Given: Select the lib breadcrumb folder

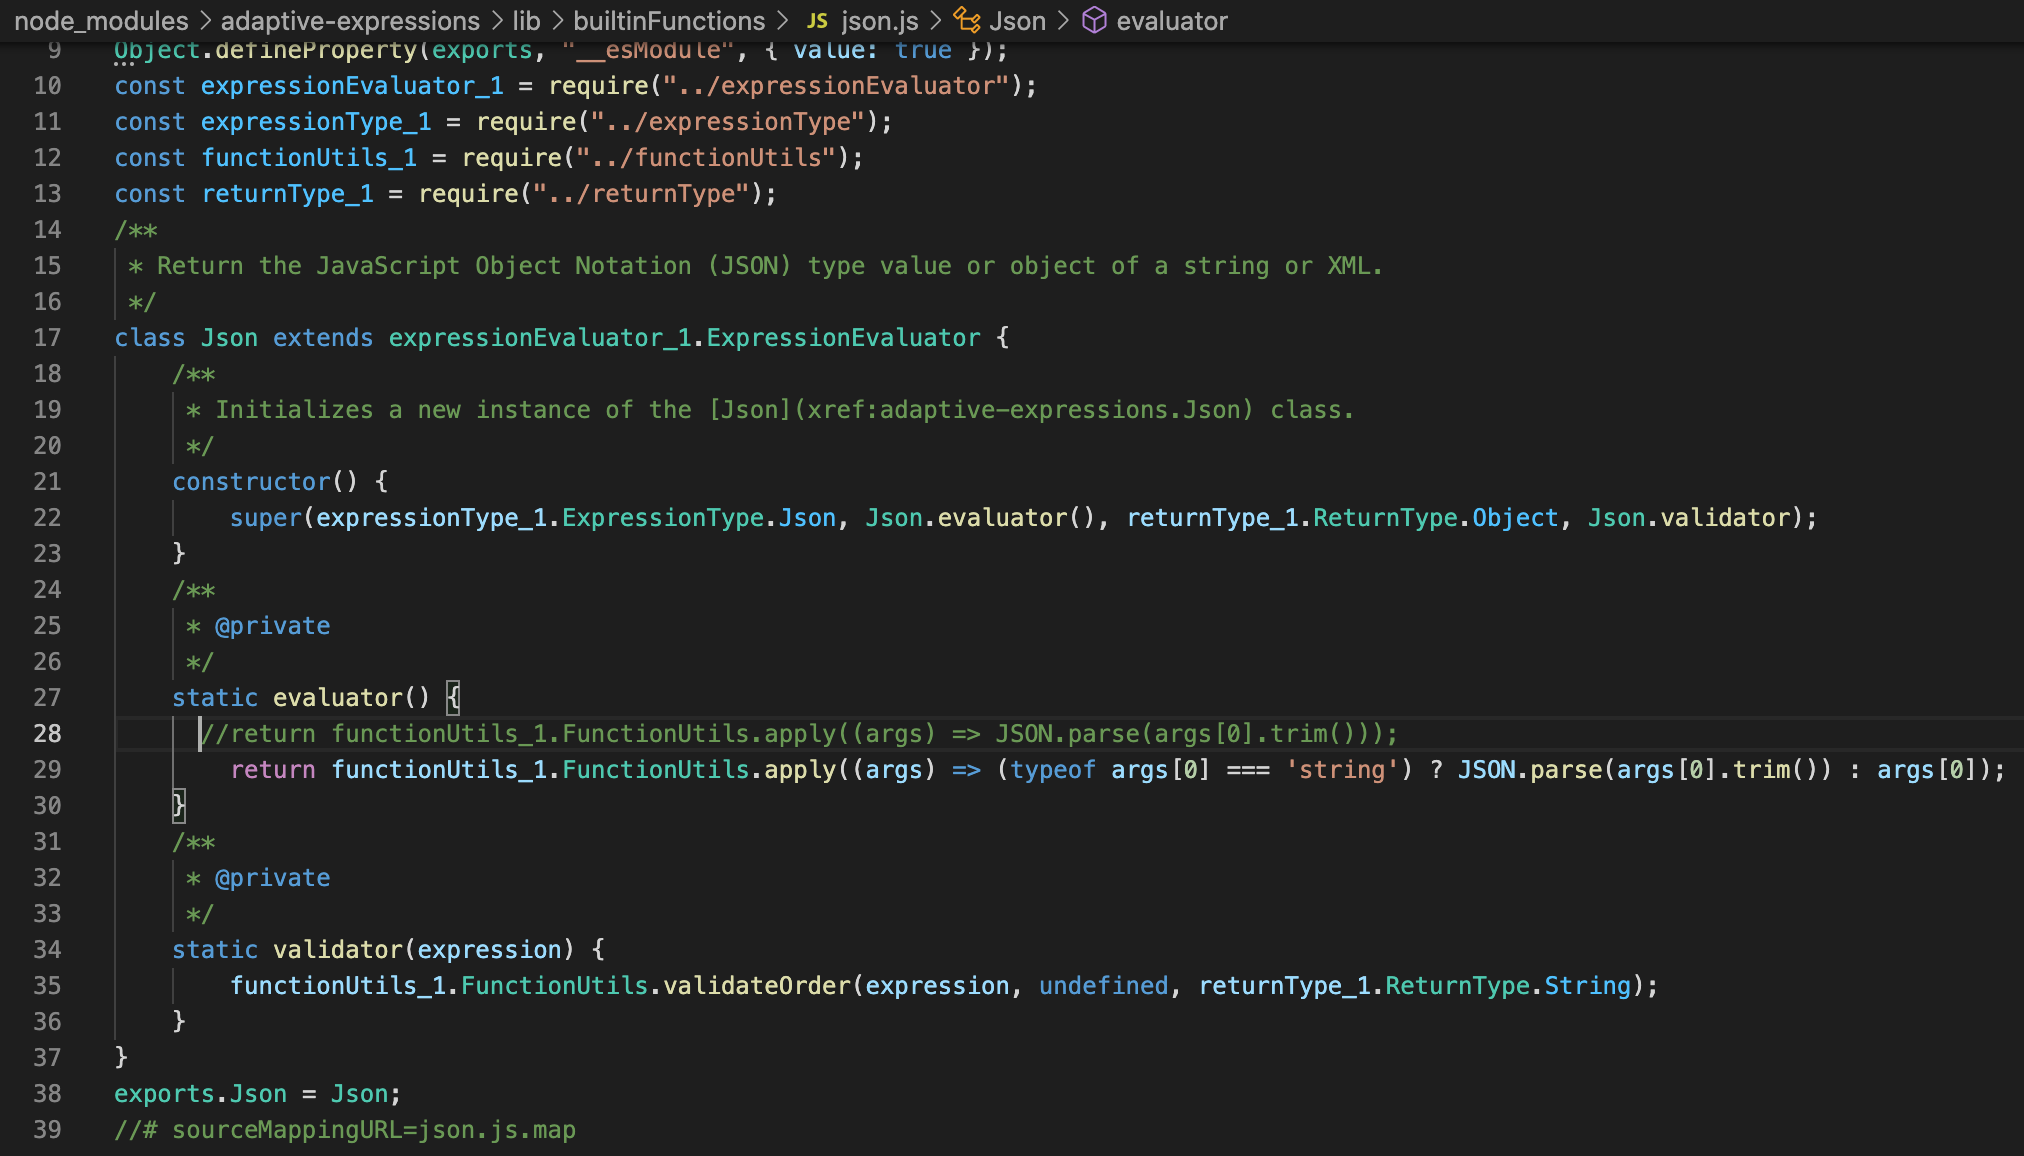Looking at the screenshot, I should pos(526,21).
